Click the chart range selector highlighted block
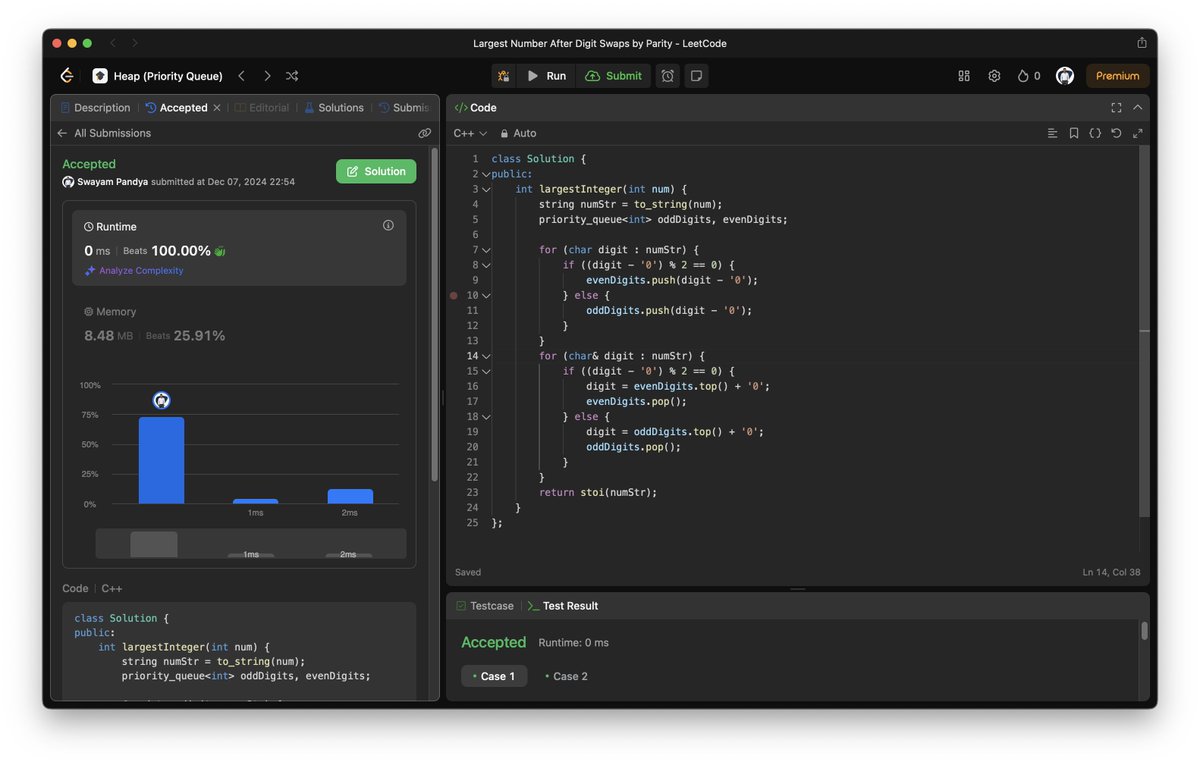1200x765 pixels. coord(154,544)
